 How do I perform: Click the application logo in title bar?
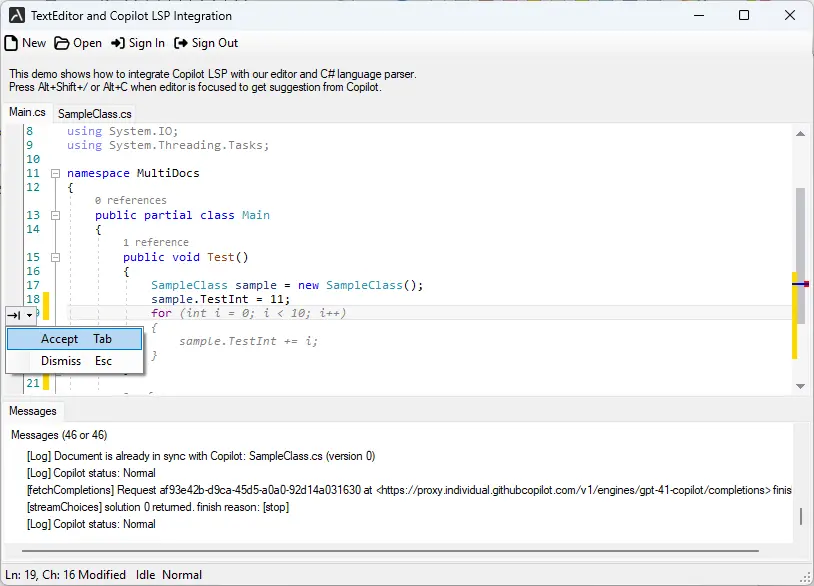17,16
